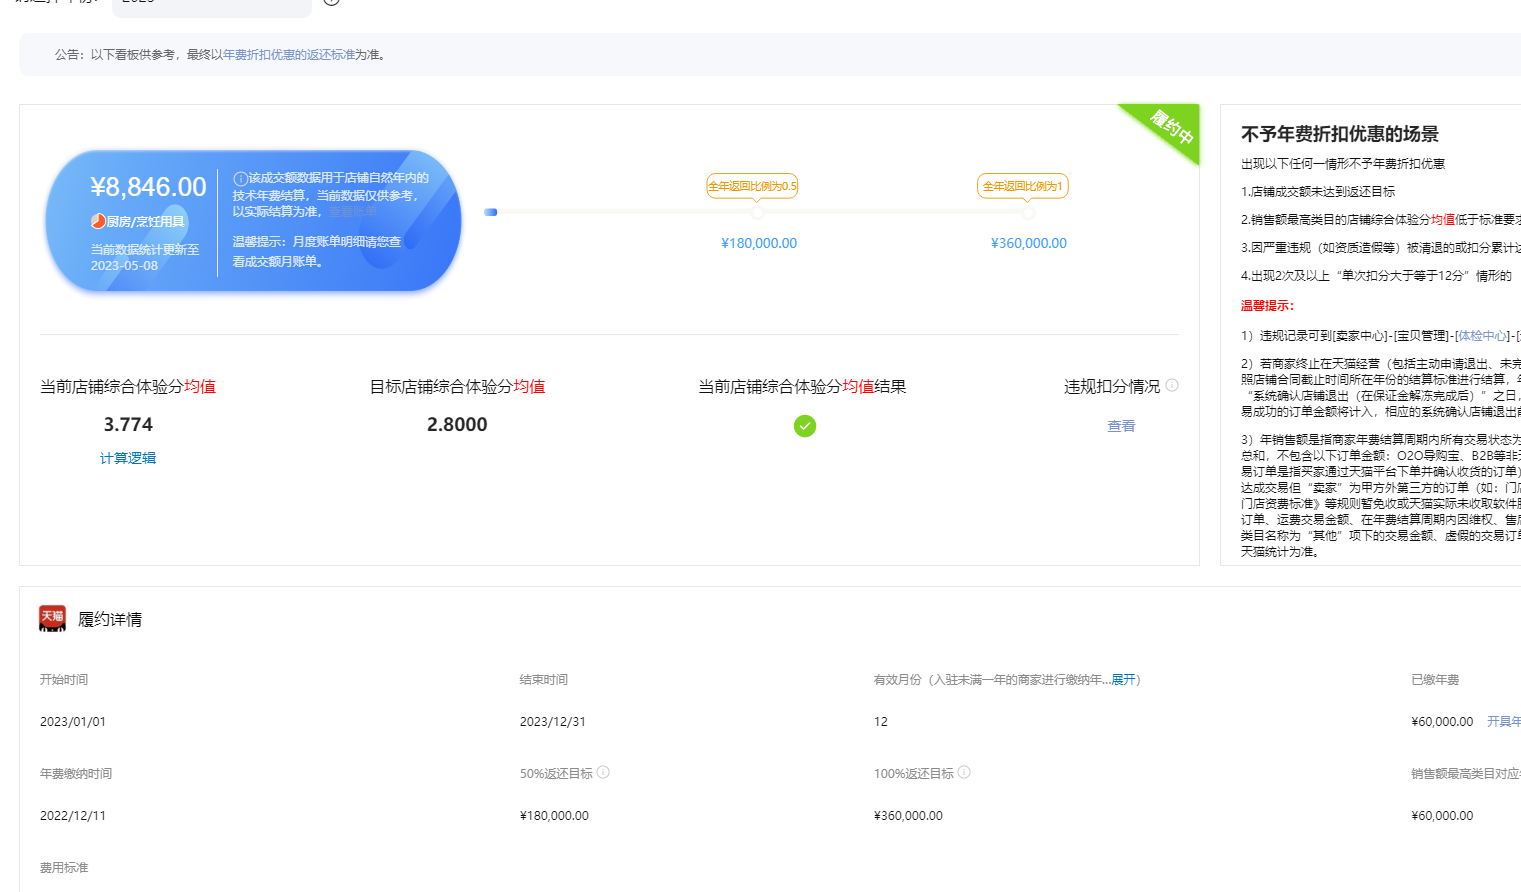1521x892 pixels.
Task: Open the 开具 link next to ¥60,000.00
Action: (x=1503, y=722)
